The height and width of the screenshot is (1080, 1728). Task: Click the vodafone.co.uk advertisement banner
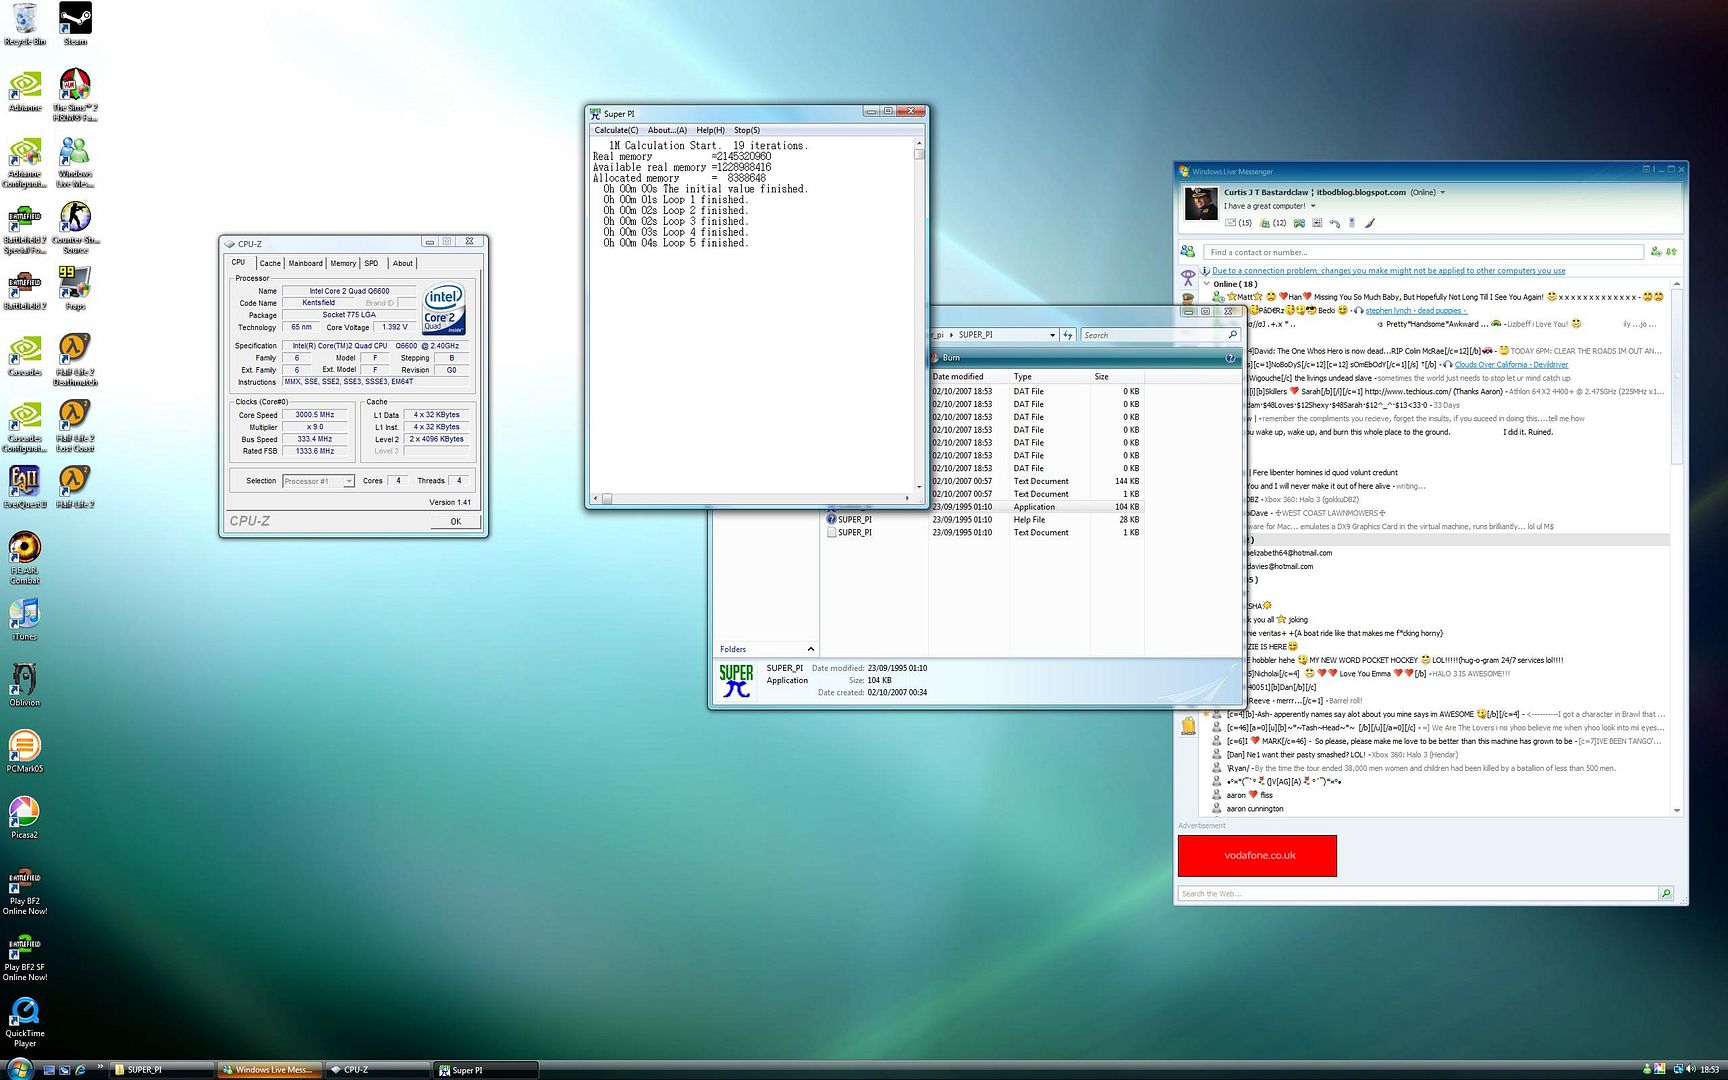click(1257, 856)
